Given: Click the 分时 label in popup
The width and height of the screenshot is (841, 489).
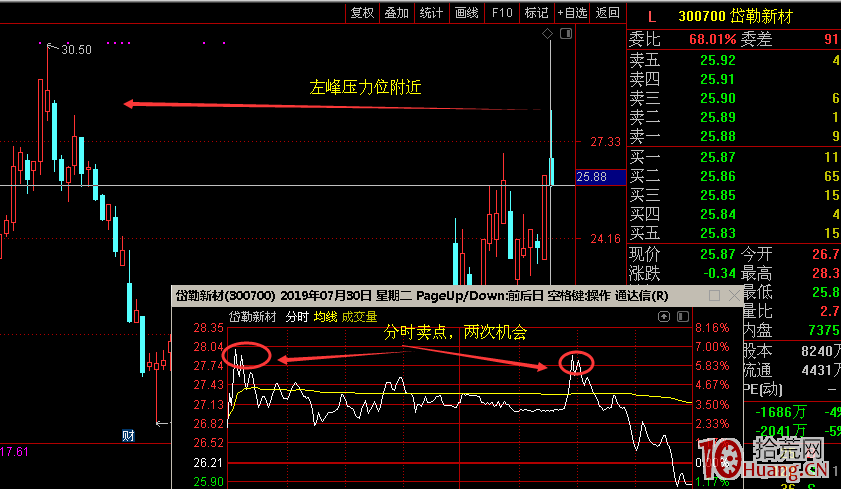Looking at the screenshot, I should pyautogui.click(x=297, y=317).
